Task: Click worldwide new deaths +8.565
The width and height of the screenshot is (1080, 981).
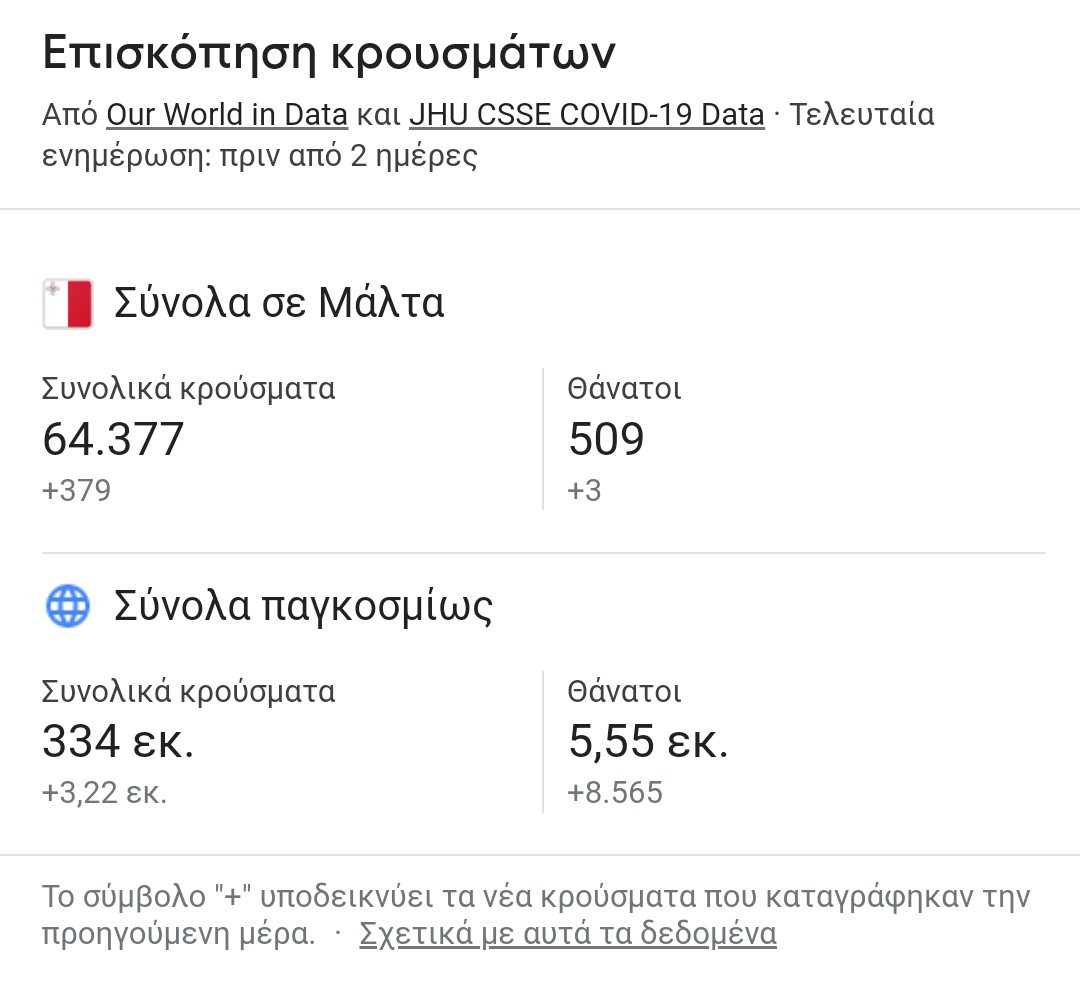Action: (x=615, y=793)
